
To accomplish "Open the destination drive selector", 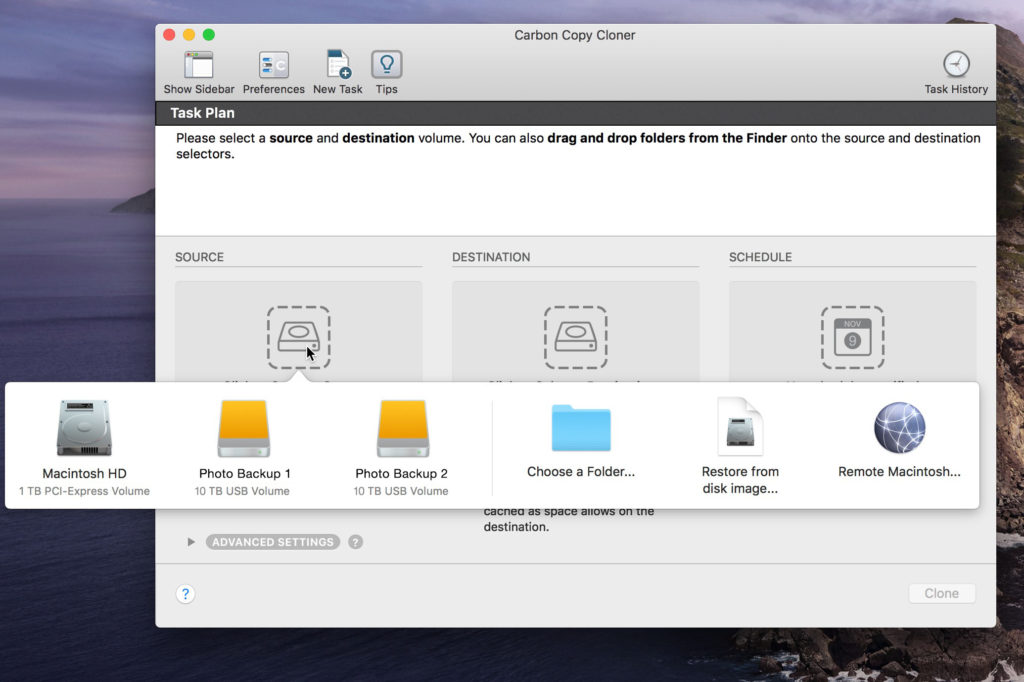I will coord(575,337).
